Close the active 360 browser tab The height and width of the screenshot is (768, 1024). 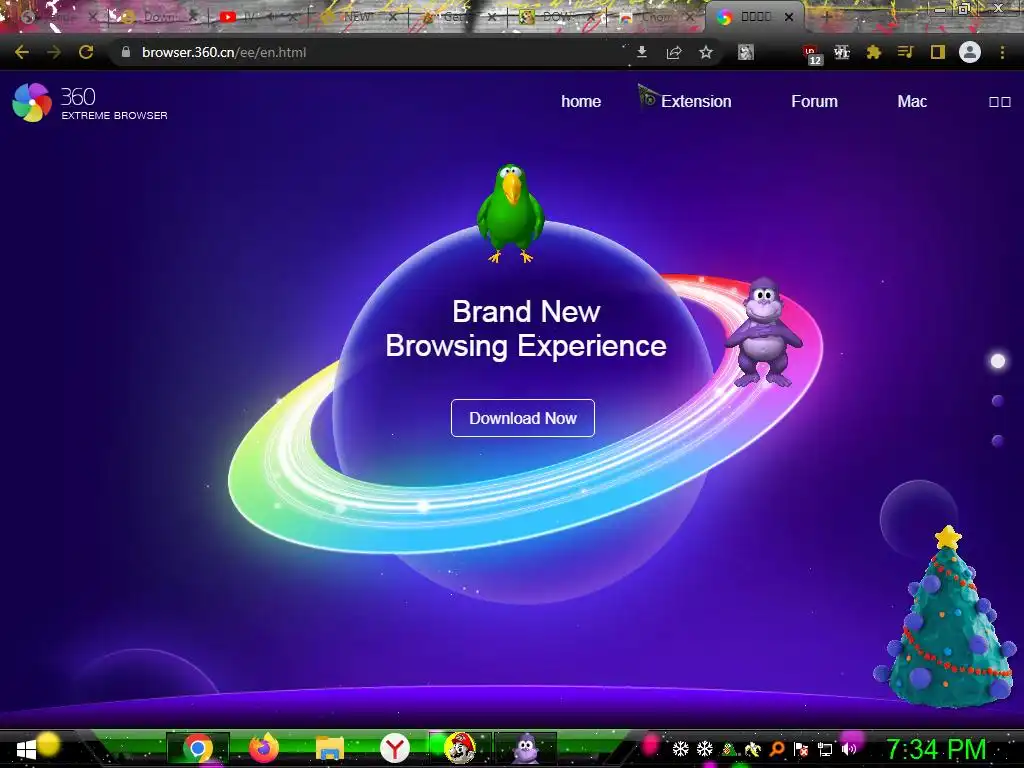[789, 17]
